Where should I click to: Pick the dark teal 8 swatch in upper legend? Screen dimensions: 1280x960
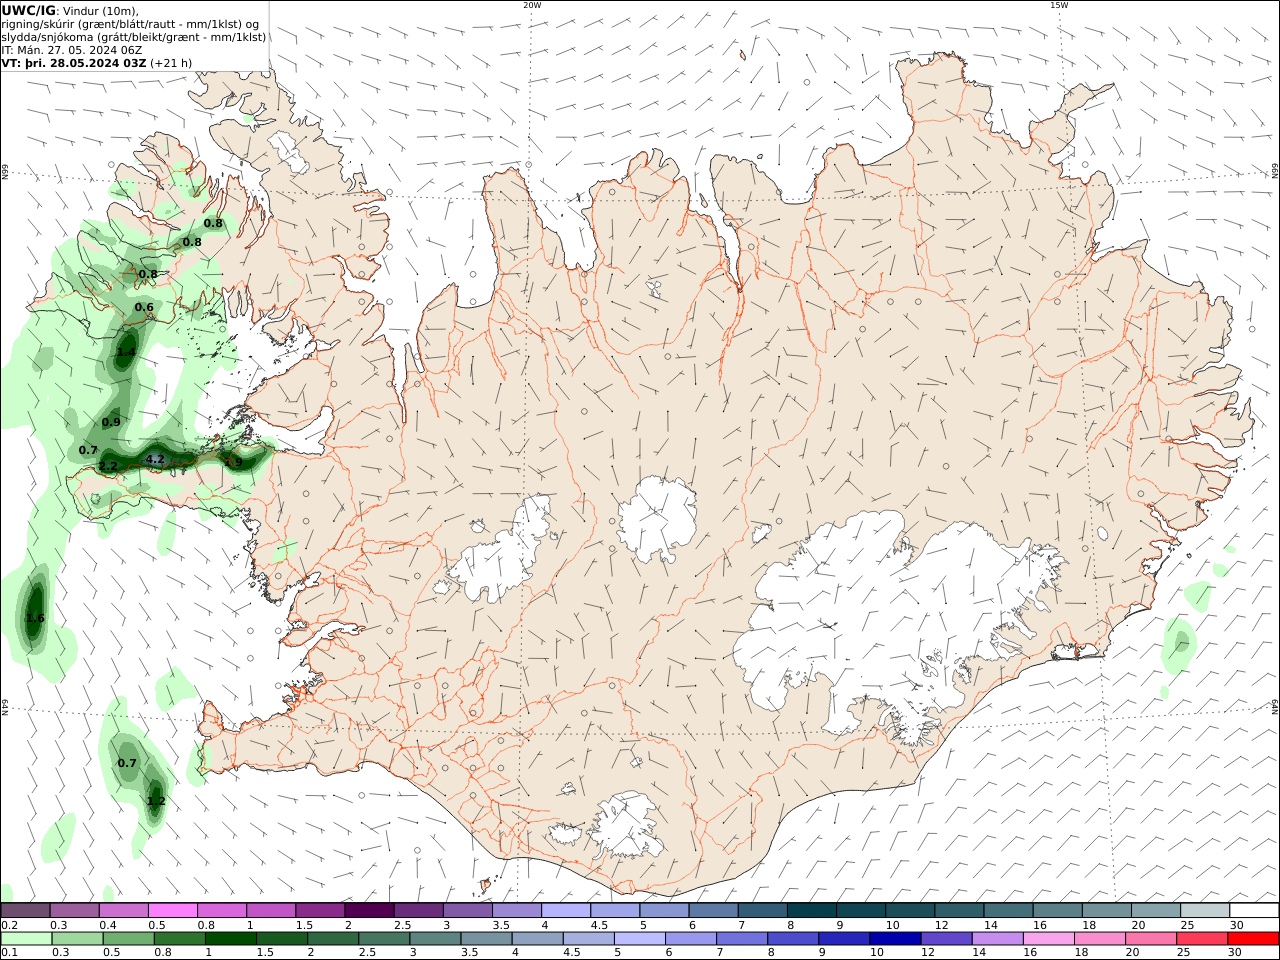click(x=812, y=910)
